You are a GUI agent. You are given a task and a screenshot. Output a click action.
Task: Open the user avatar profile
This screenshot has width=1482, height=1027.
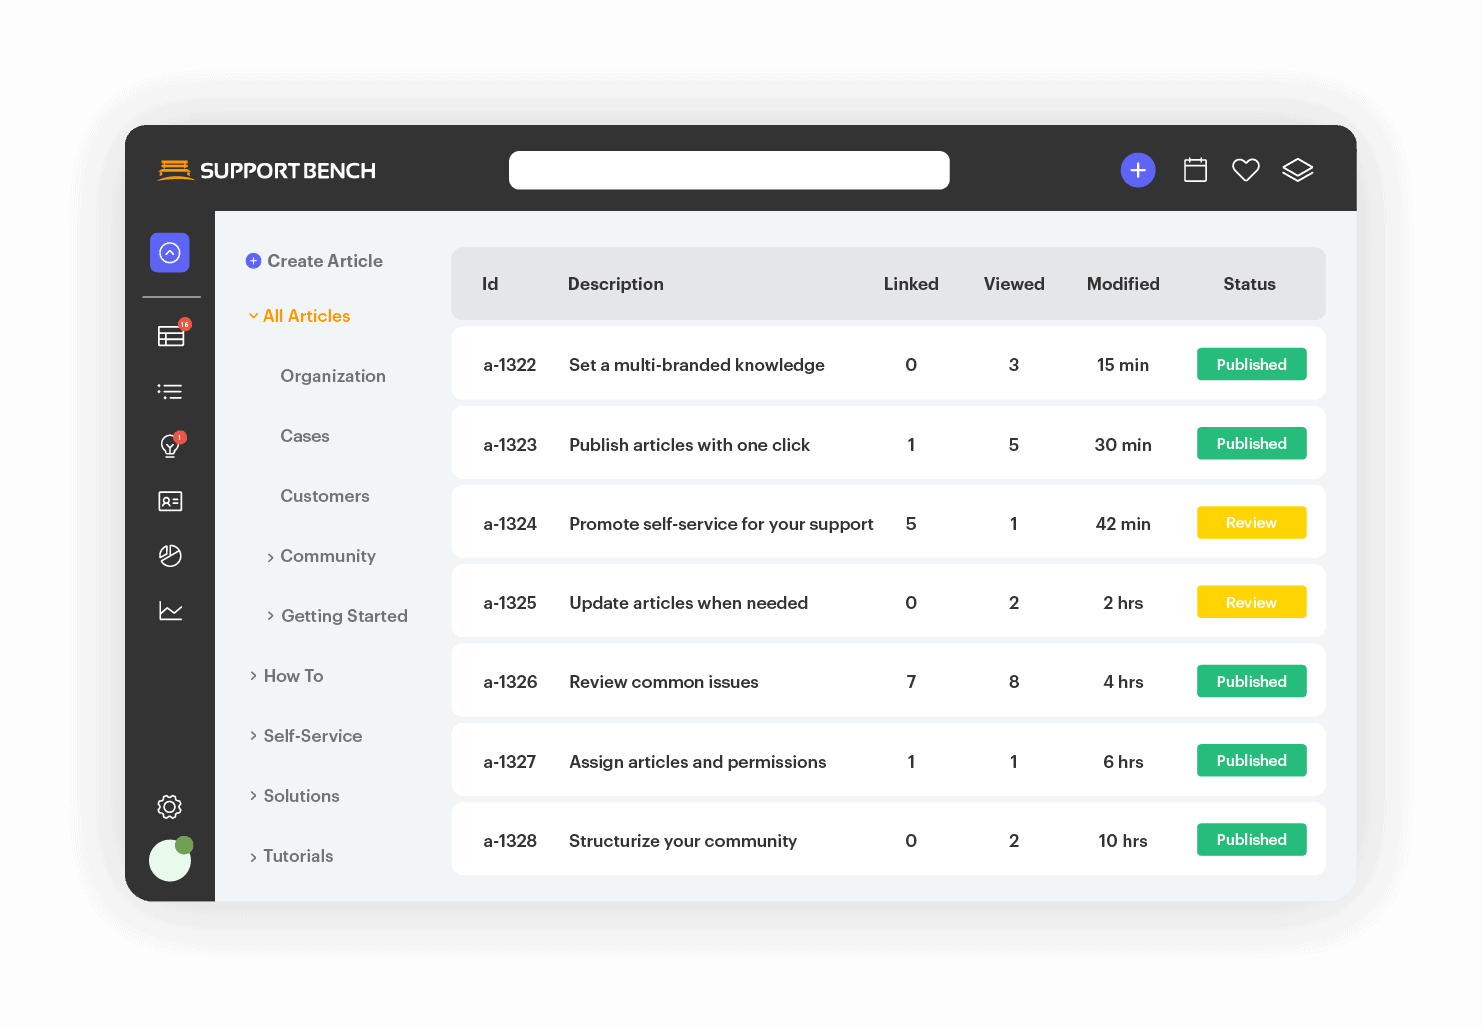(x=170, y=860)
